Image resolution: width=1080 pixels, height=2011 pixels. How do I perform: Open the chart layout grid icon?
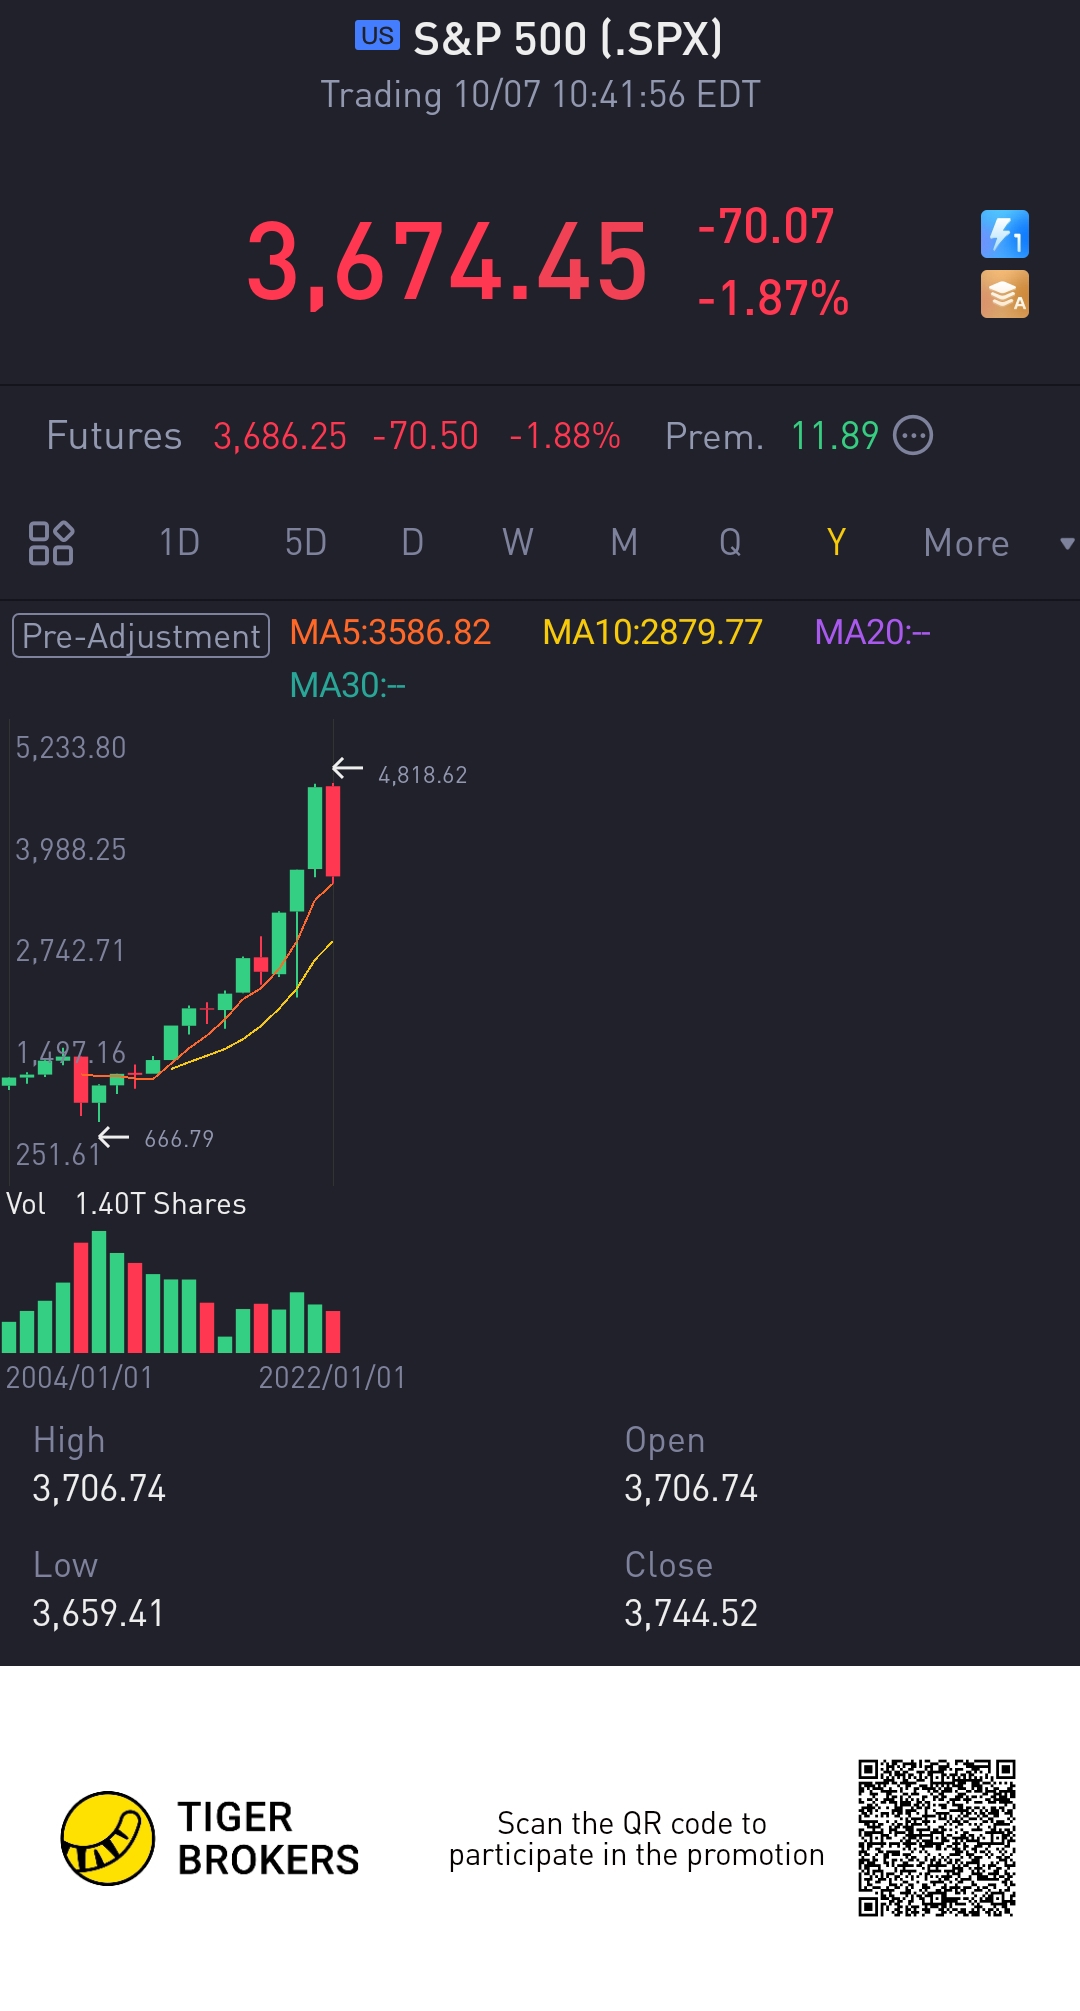pos(51,543)
